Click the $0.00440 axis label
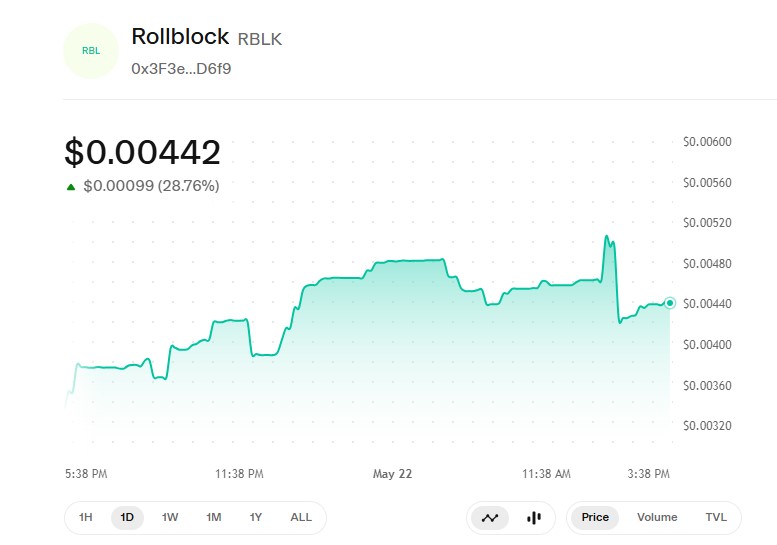This screenshot has width=777, height=545. 707,304
